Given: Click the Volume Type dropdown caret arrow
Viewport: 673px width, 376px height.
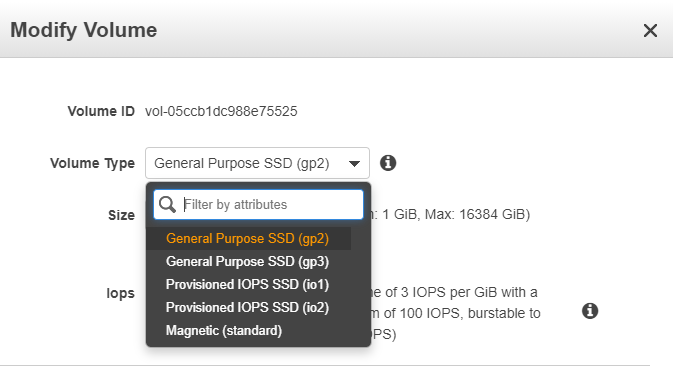Looking at the screenshot, I should [354, 164].
